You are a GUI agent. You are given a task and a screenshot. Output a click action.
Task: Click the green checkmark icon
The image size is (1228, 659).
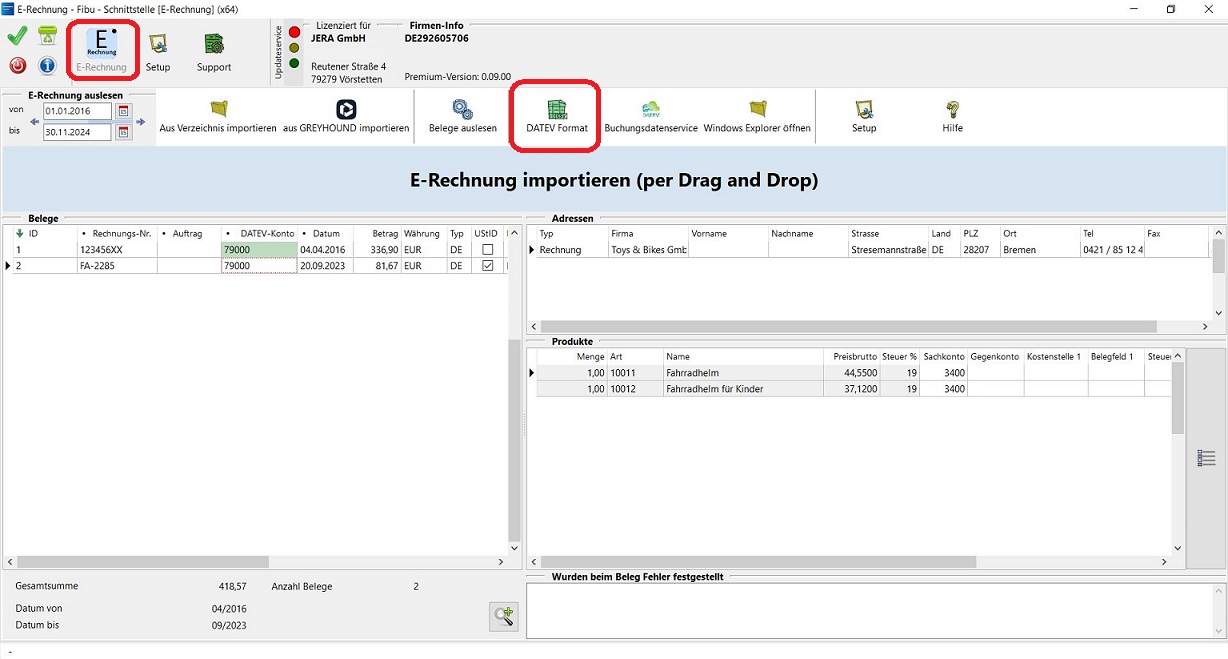click(17, 37)
